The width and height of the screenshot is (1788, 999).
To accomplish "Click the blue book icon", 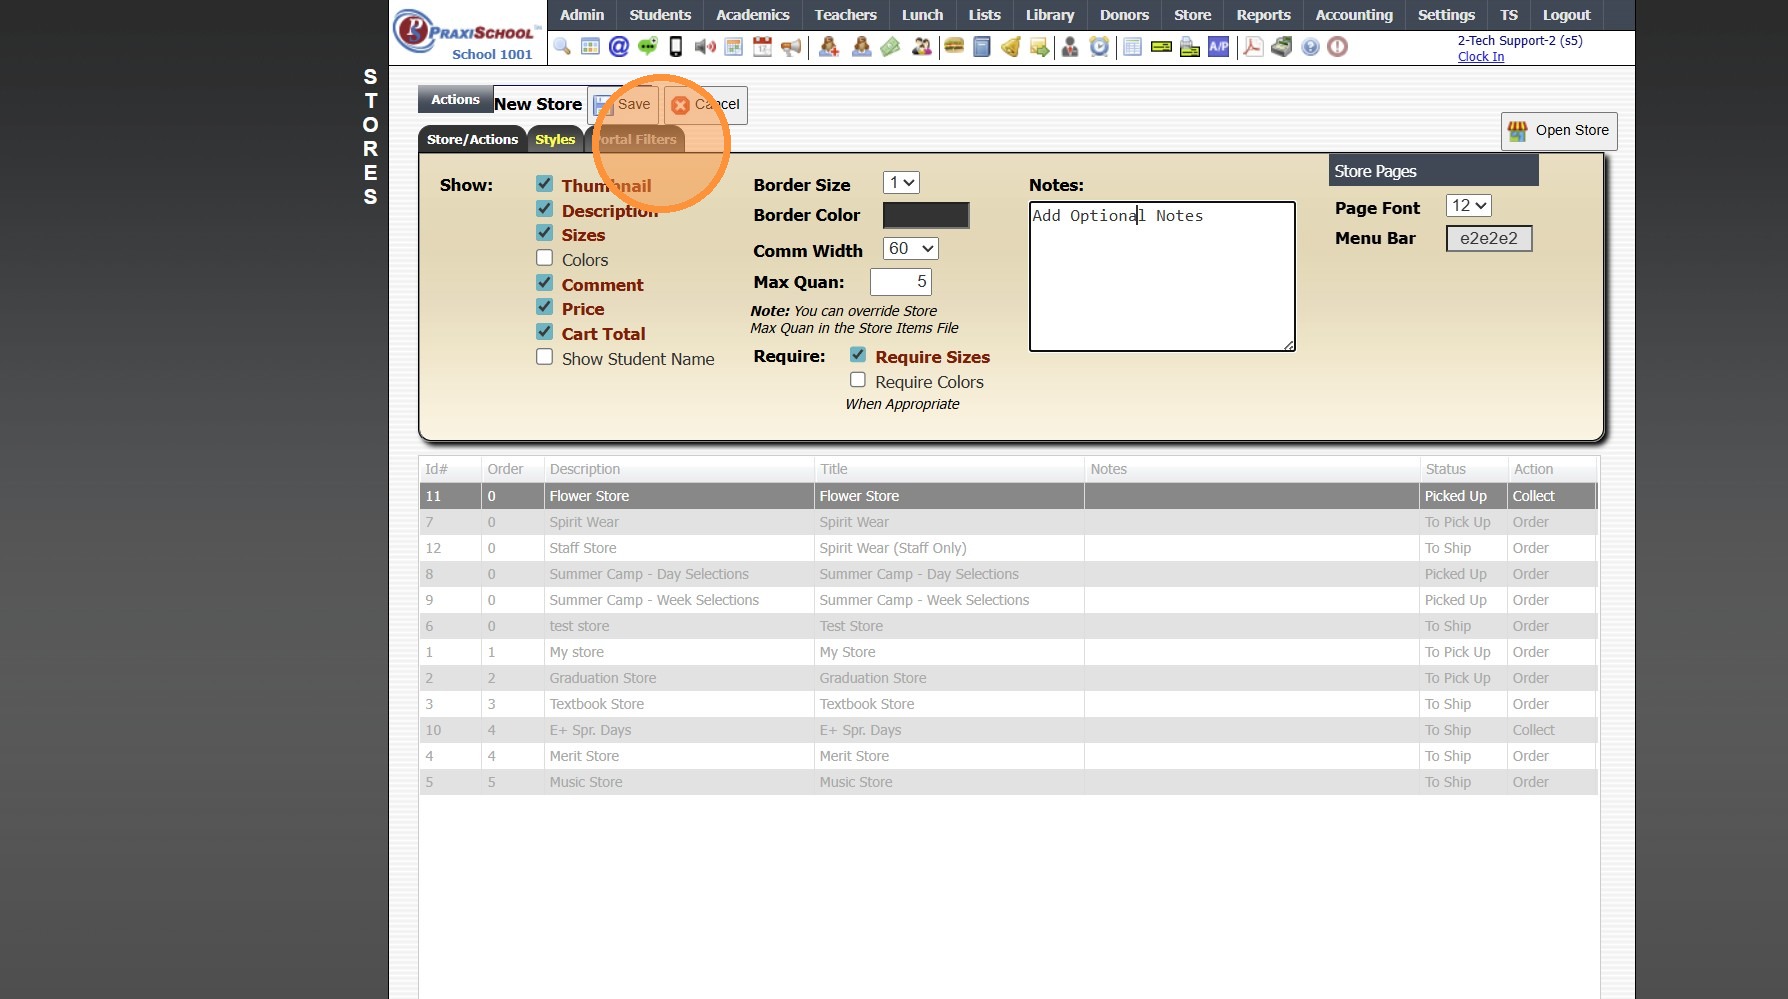I will tap(982, 46).
